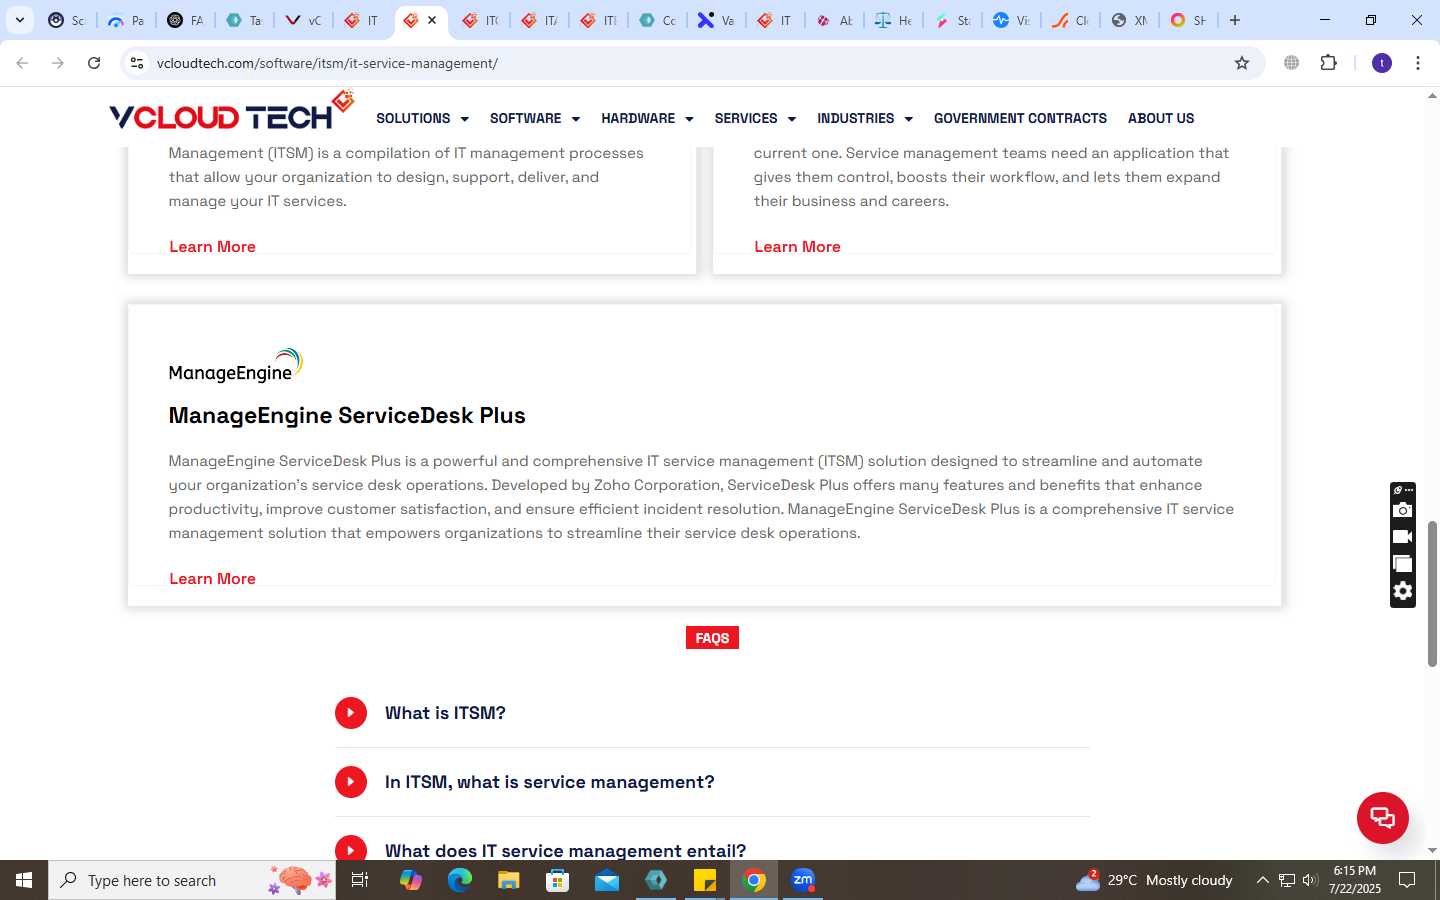This screenshot has width=1440, height=900.
Task: Open the weather widget in taskbar
Action: [x=1154, y=880]
